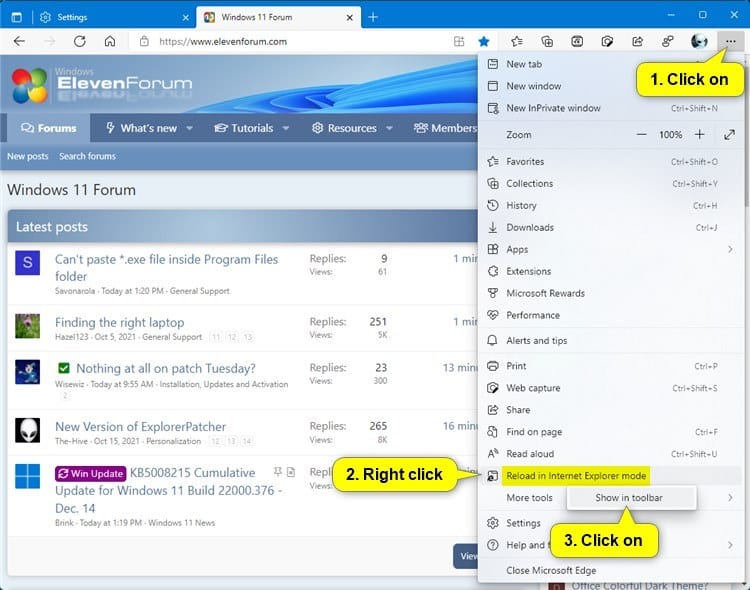Click the pin icon on KB5008215 post

pos(277,472)
